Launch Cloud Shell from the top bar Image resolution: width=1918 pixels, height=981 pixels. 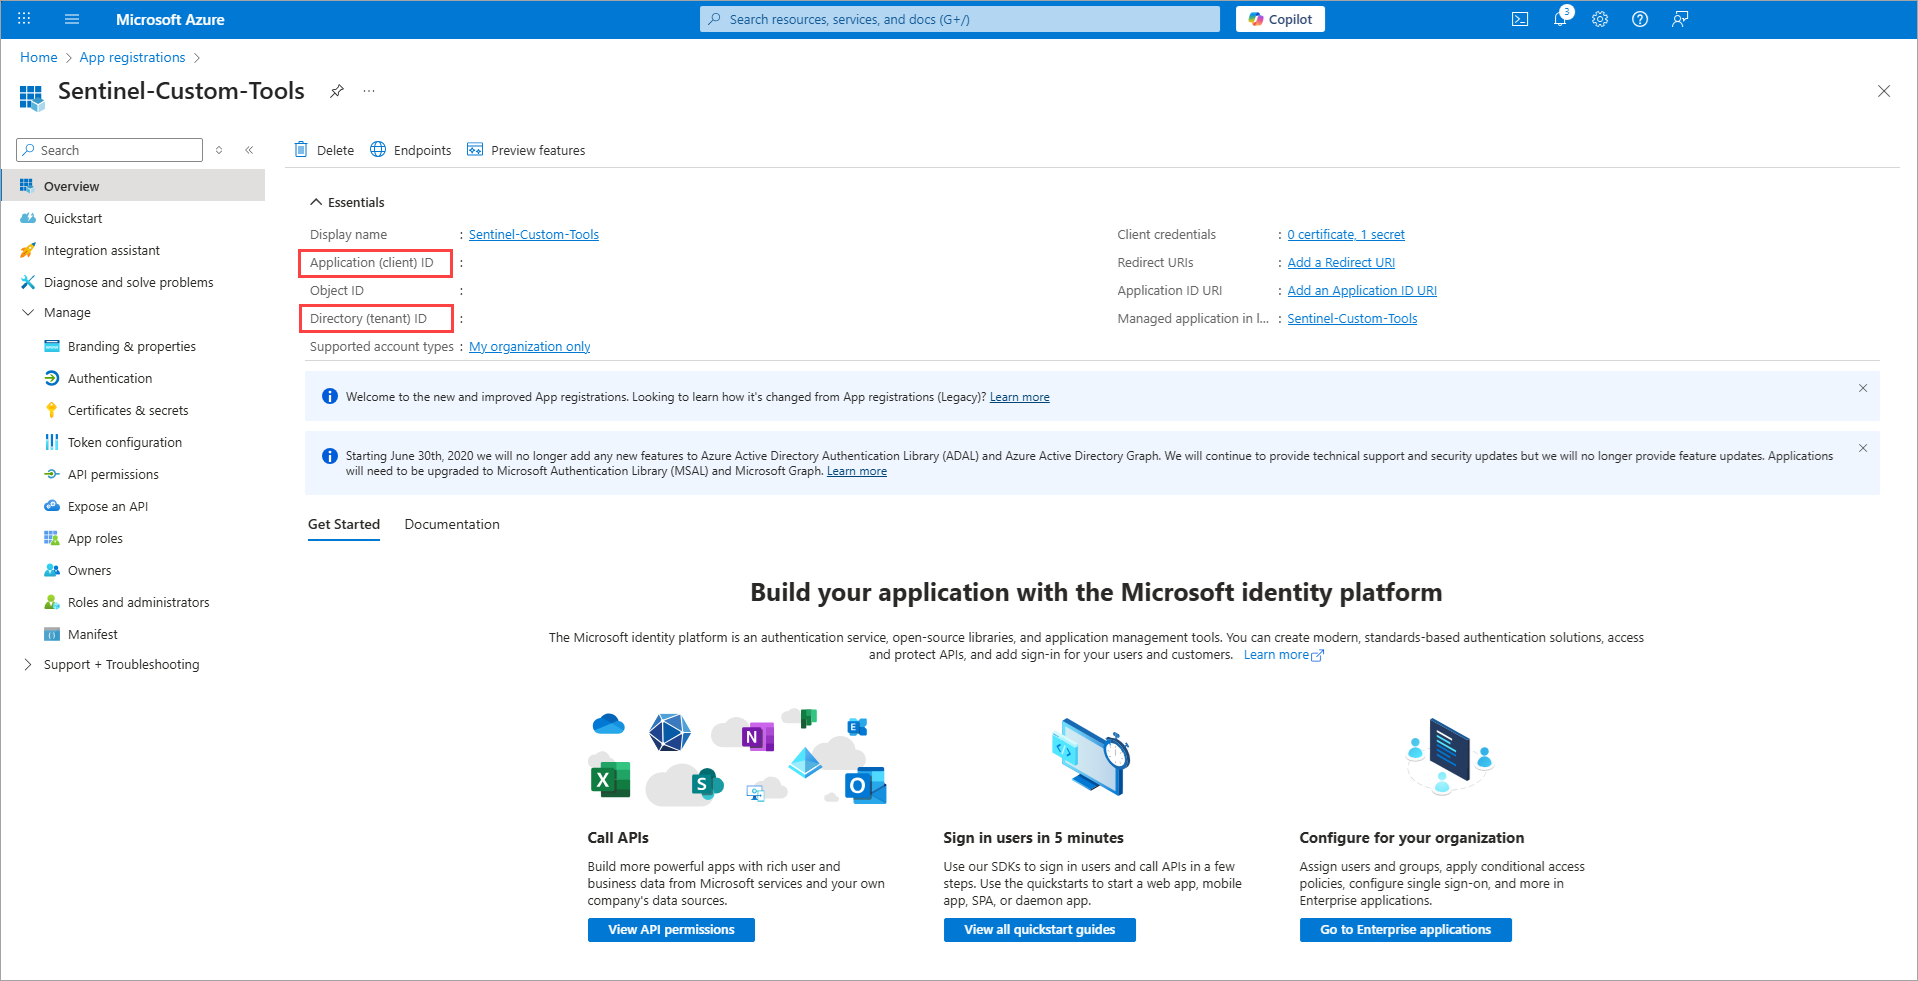1520,19
